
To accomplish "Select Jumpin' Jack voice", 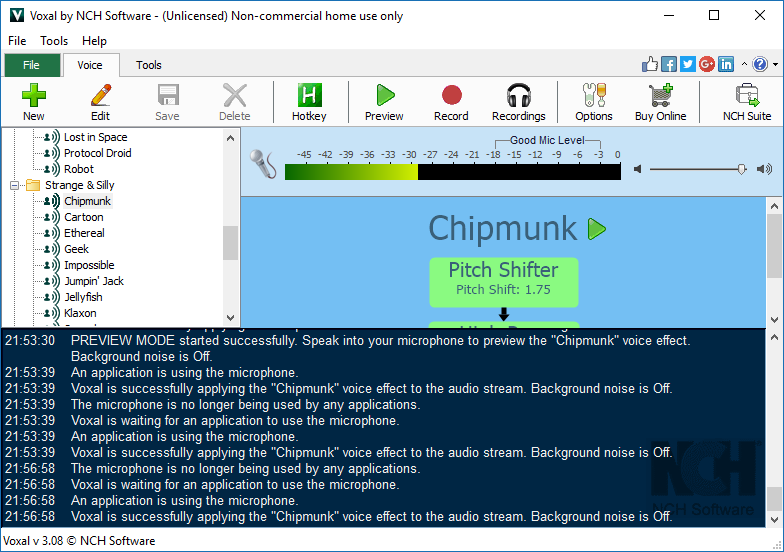I will (94, 281).
